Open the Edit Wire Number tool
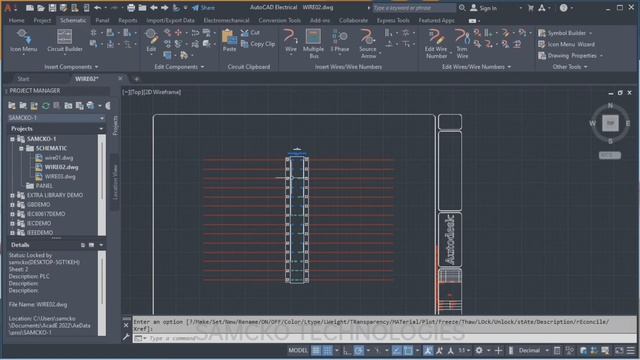Viewport: 640px width, 360px height. (436, 43)
